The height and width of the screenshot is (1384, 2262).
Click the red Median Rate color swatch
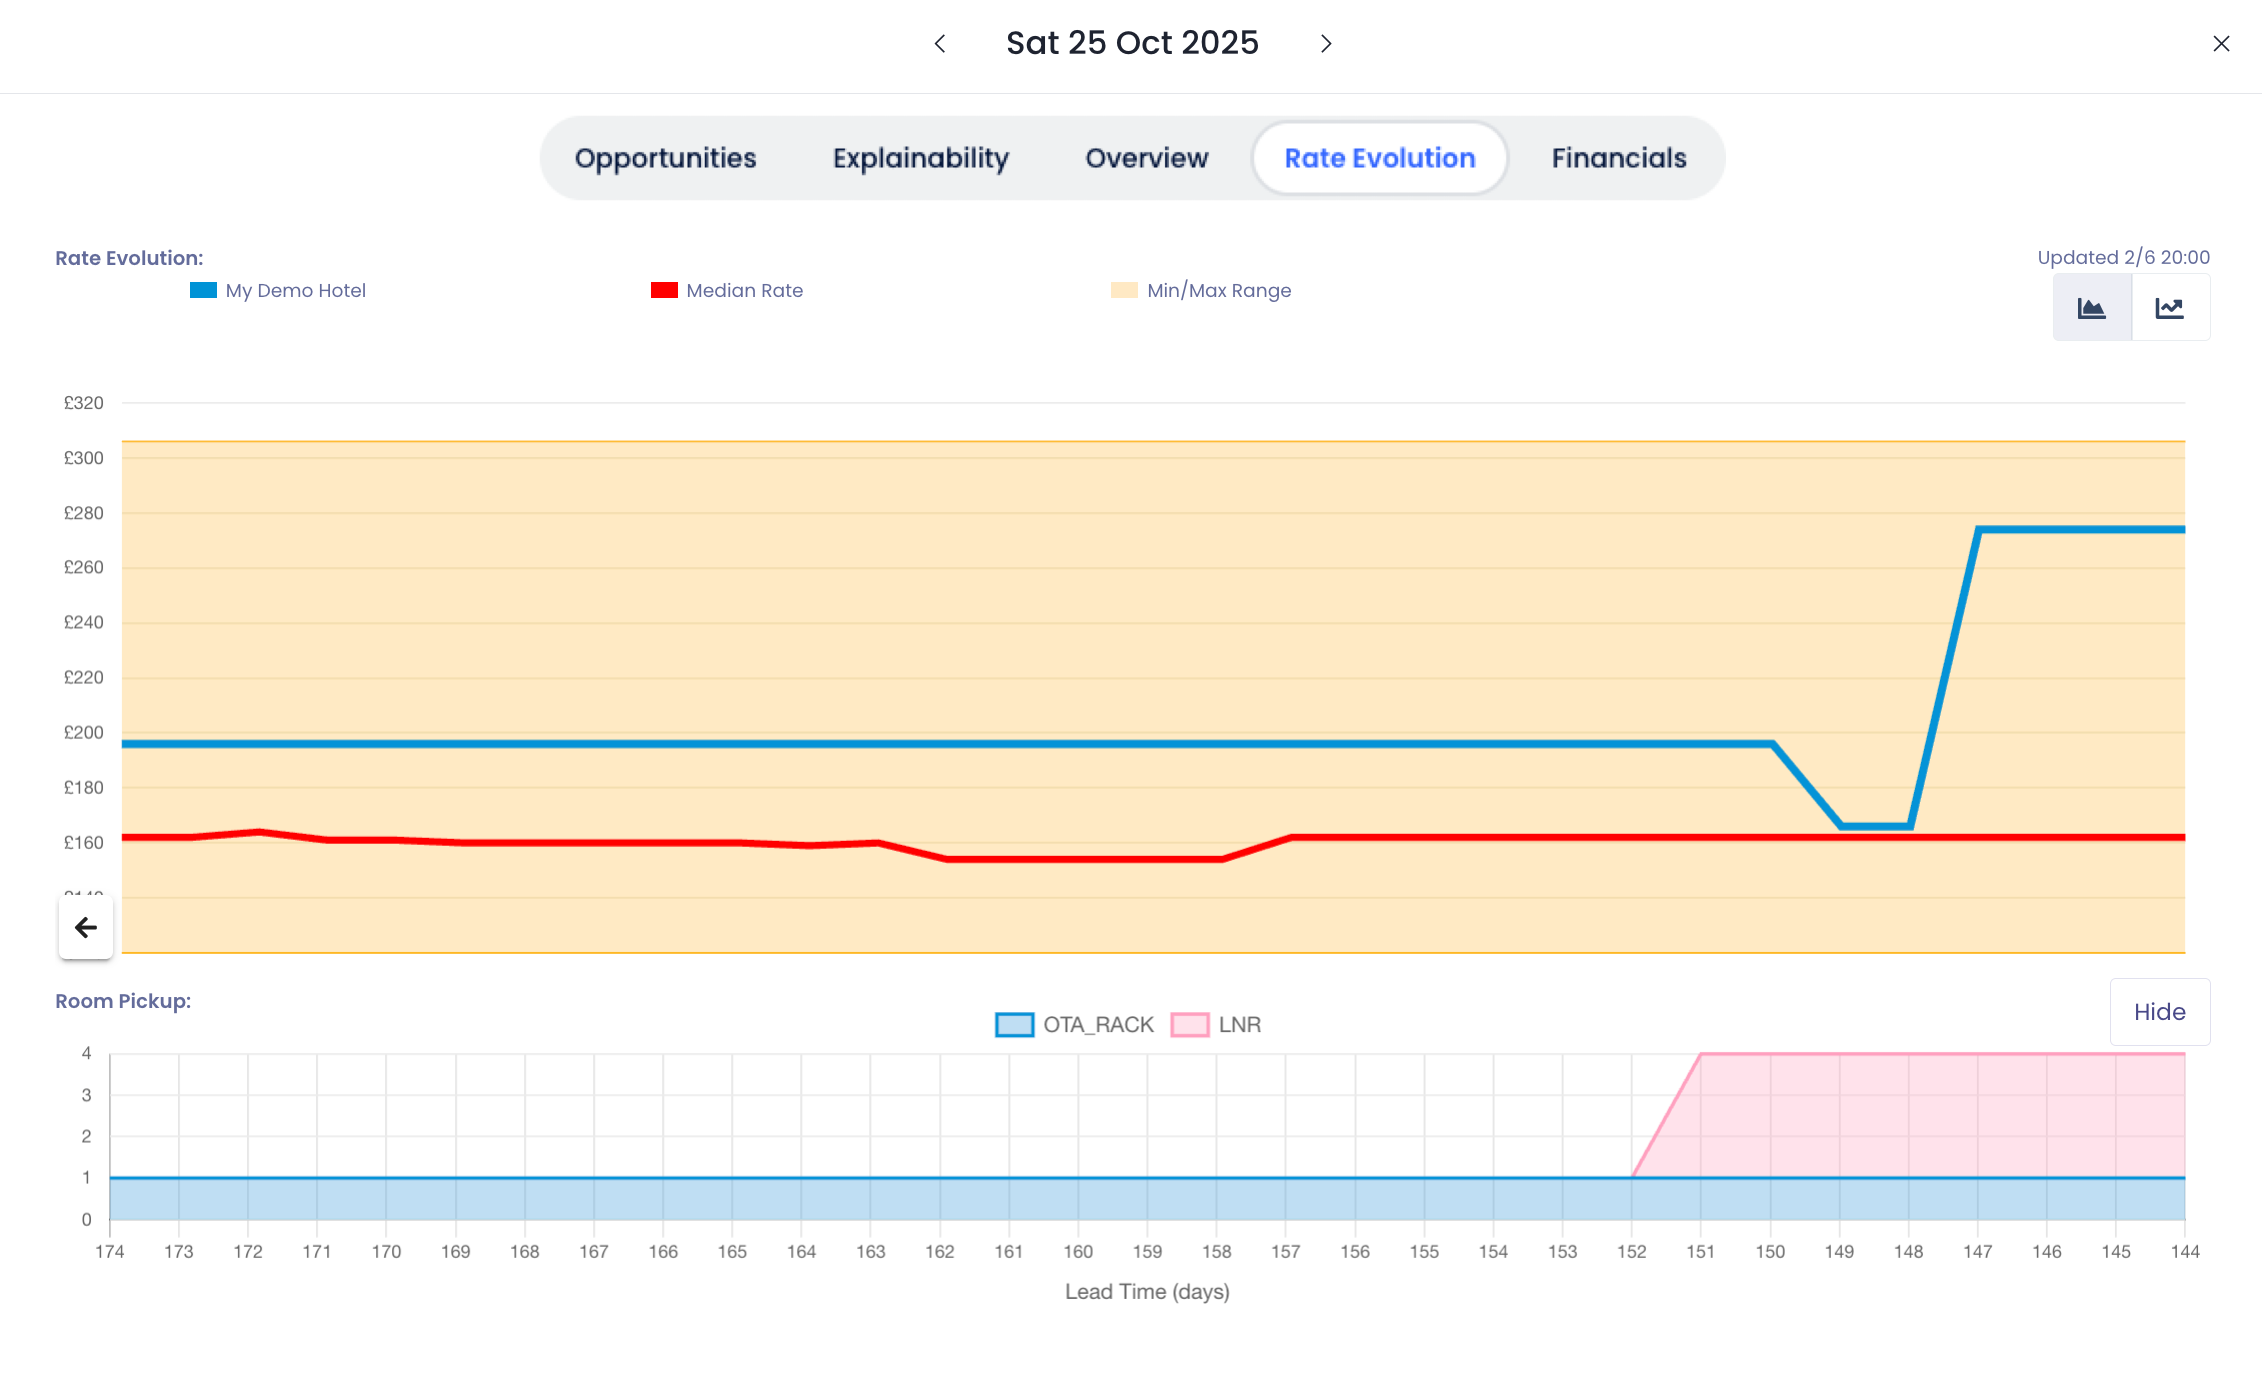[664, 291]
